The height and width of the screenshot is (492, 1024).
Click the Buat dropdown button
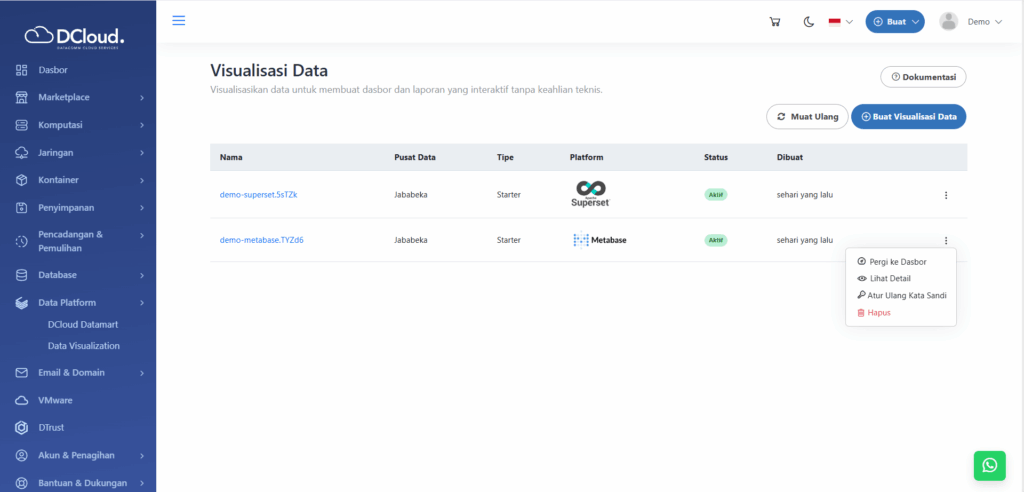(894, 22)
